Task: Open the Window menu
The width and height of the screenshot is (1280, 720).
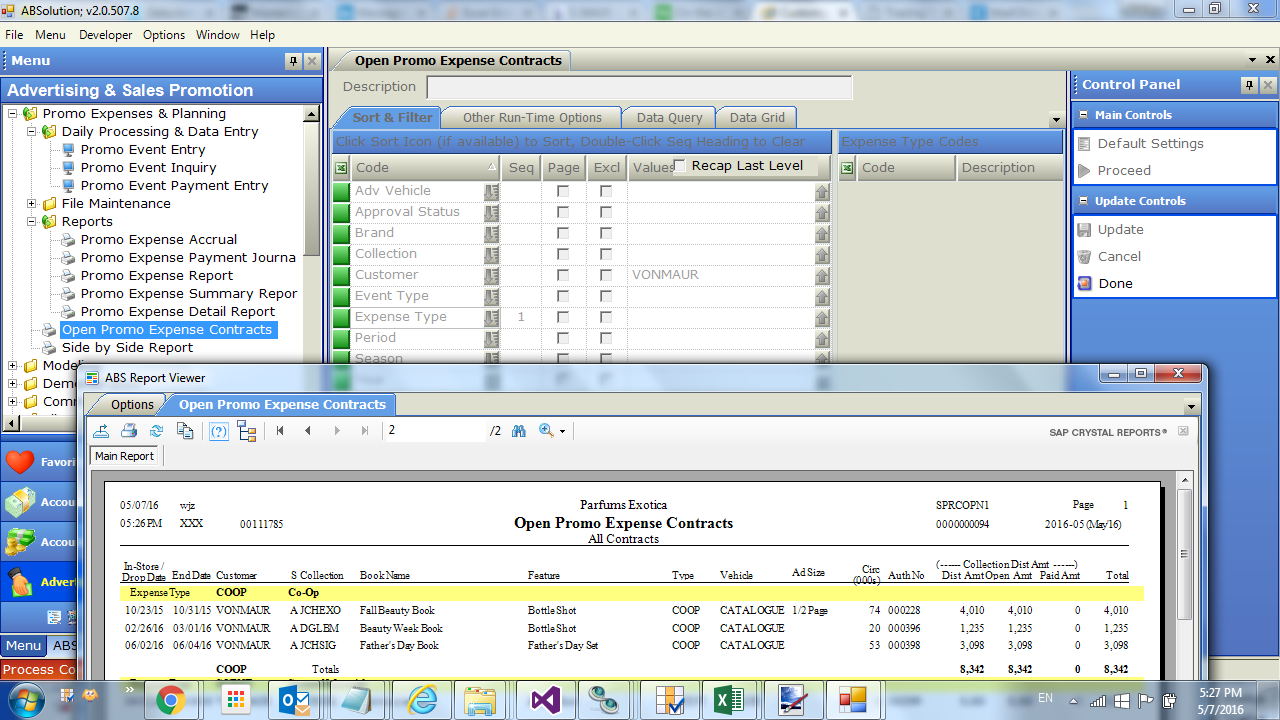Action: (x=217, y=34)
